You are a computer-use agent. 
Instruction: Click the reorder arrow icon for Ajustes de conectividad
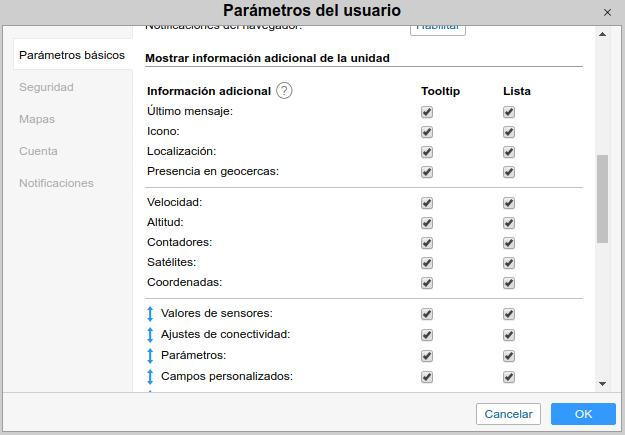151,335
